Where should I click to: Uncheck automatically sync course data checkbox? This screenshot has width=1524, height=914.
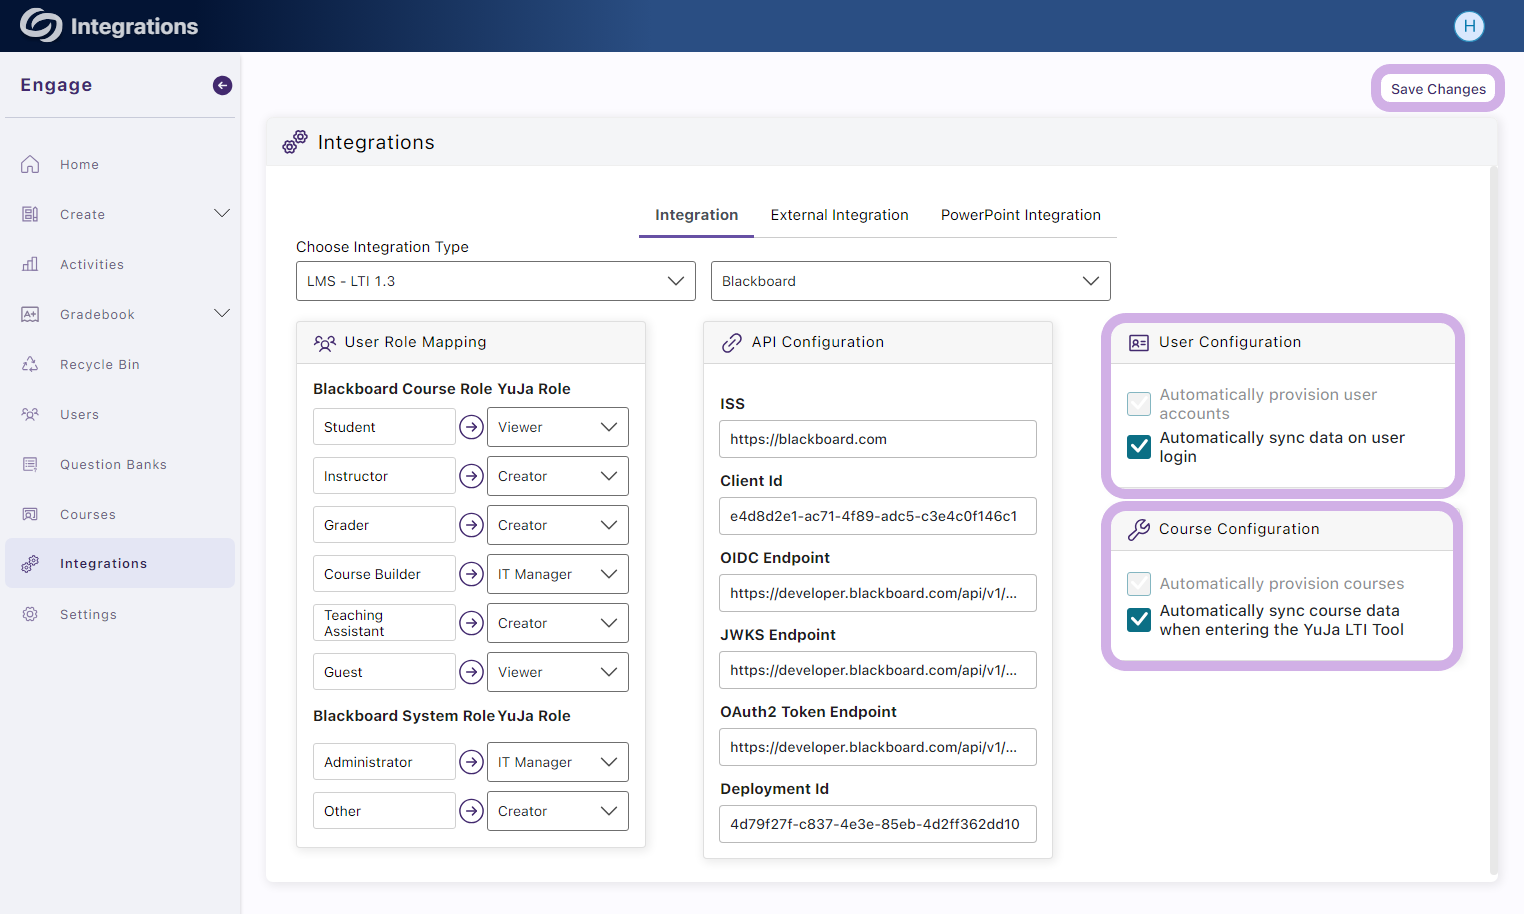pyautogui.click(x=1139, y=620)
